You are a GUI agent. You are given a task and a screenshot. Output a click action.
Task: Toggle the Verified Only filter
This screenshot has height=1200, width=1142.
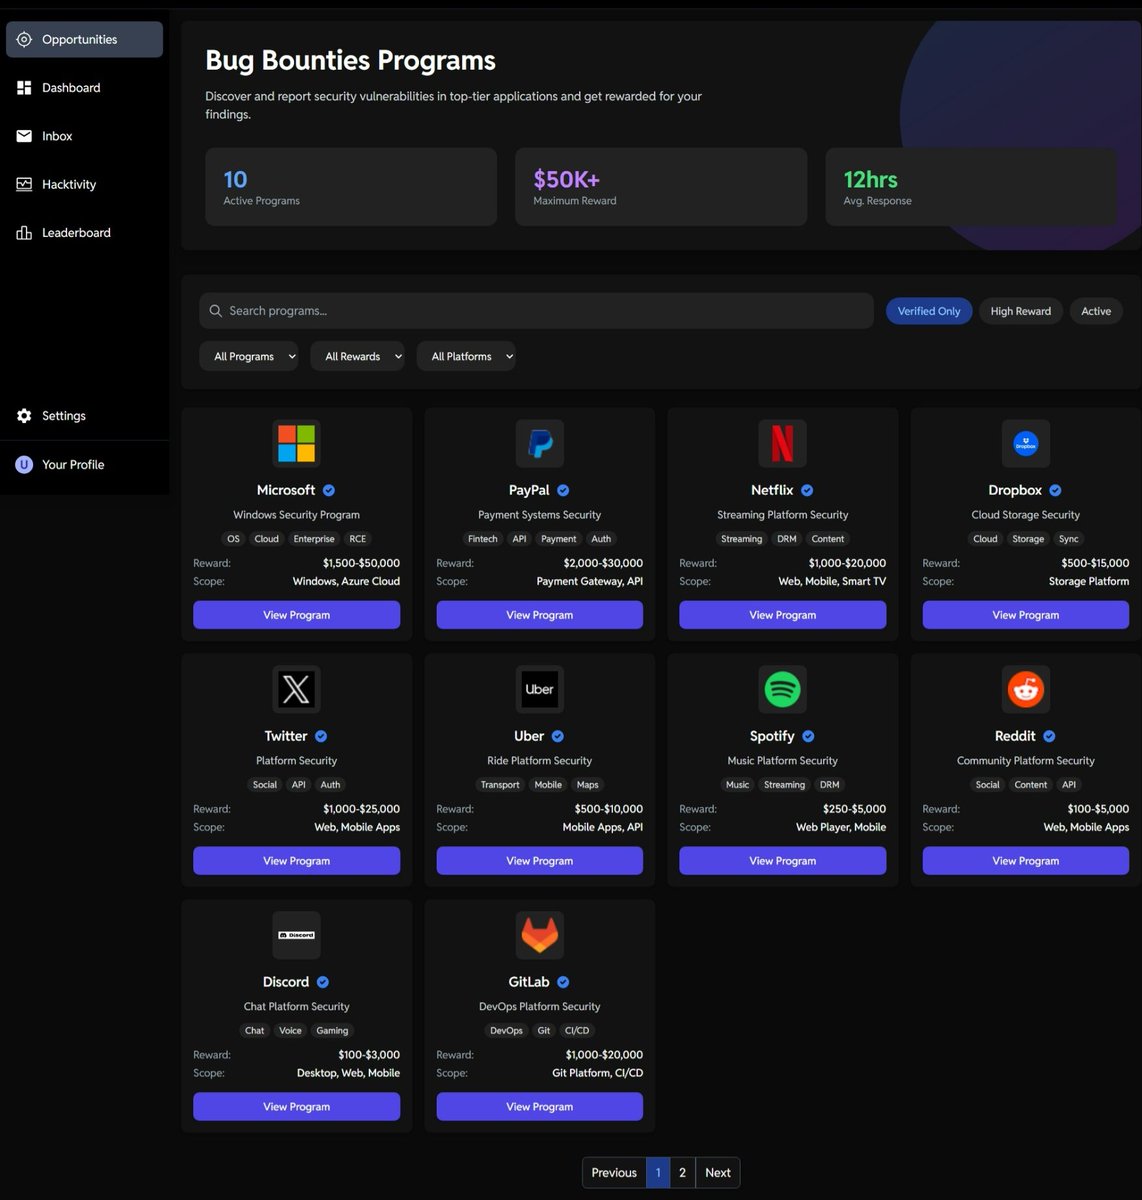929,311
